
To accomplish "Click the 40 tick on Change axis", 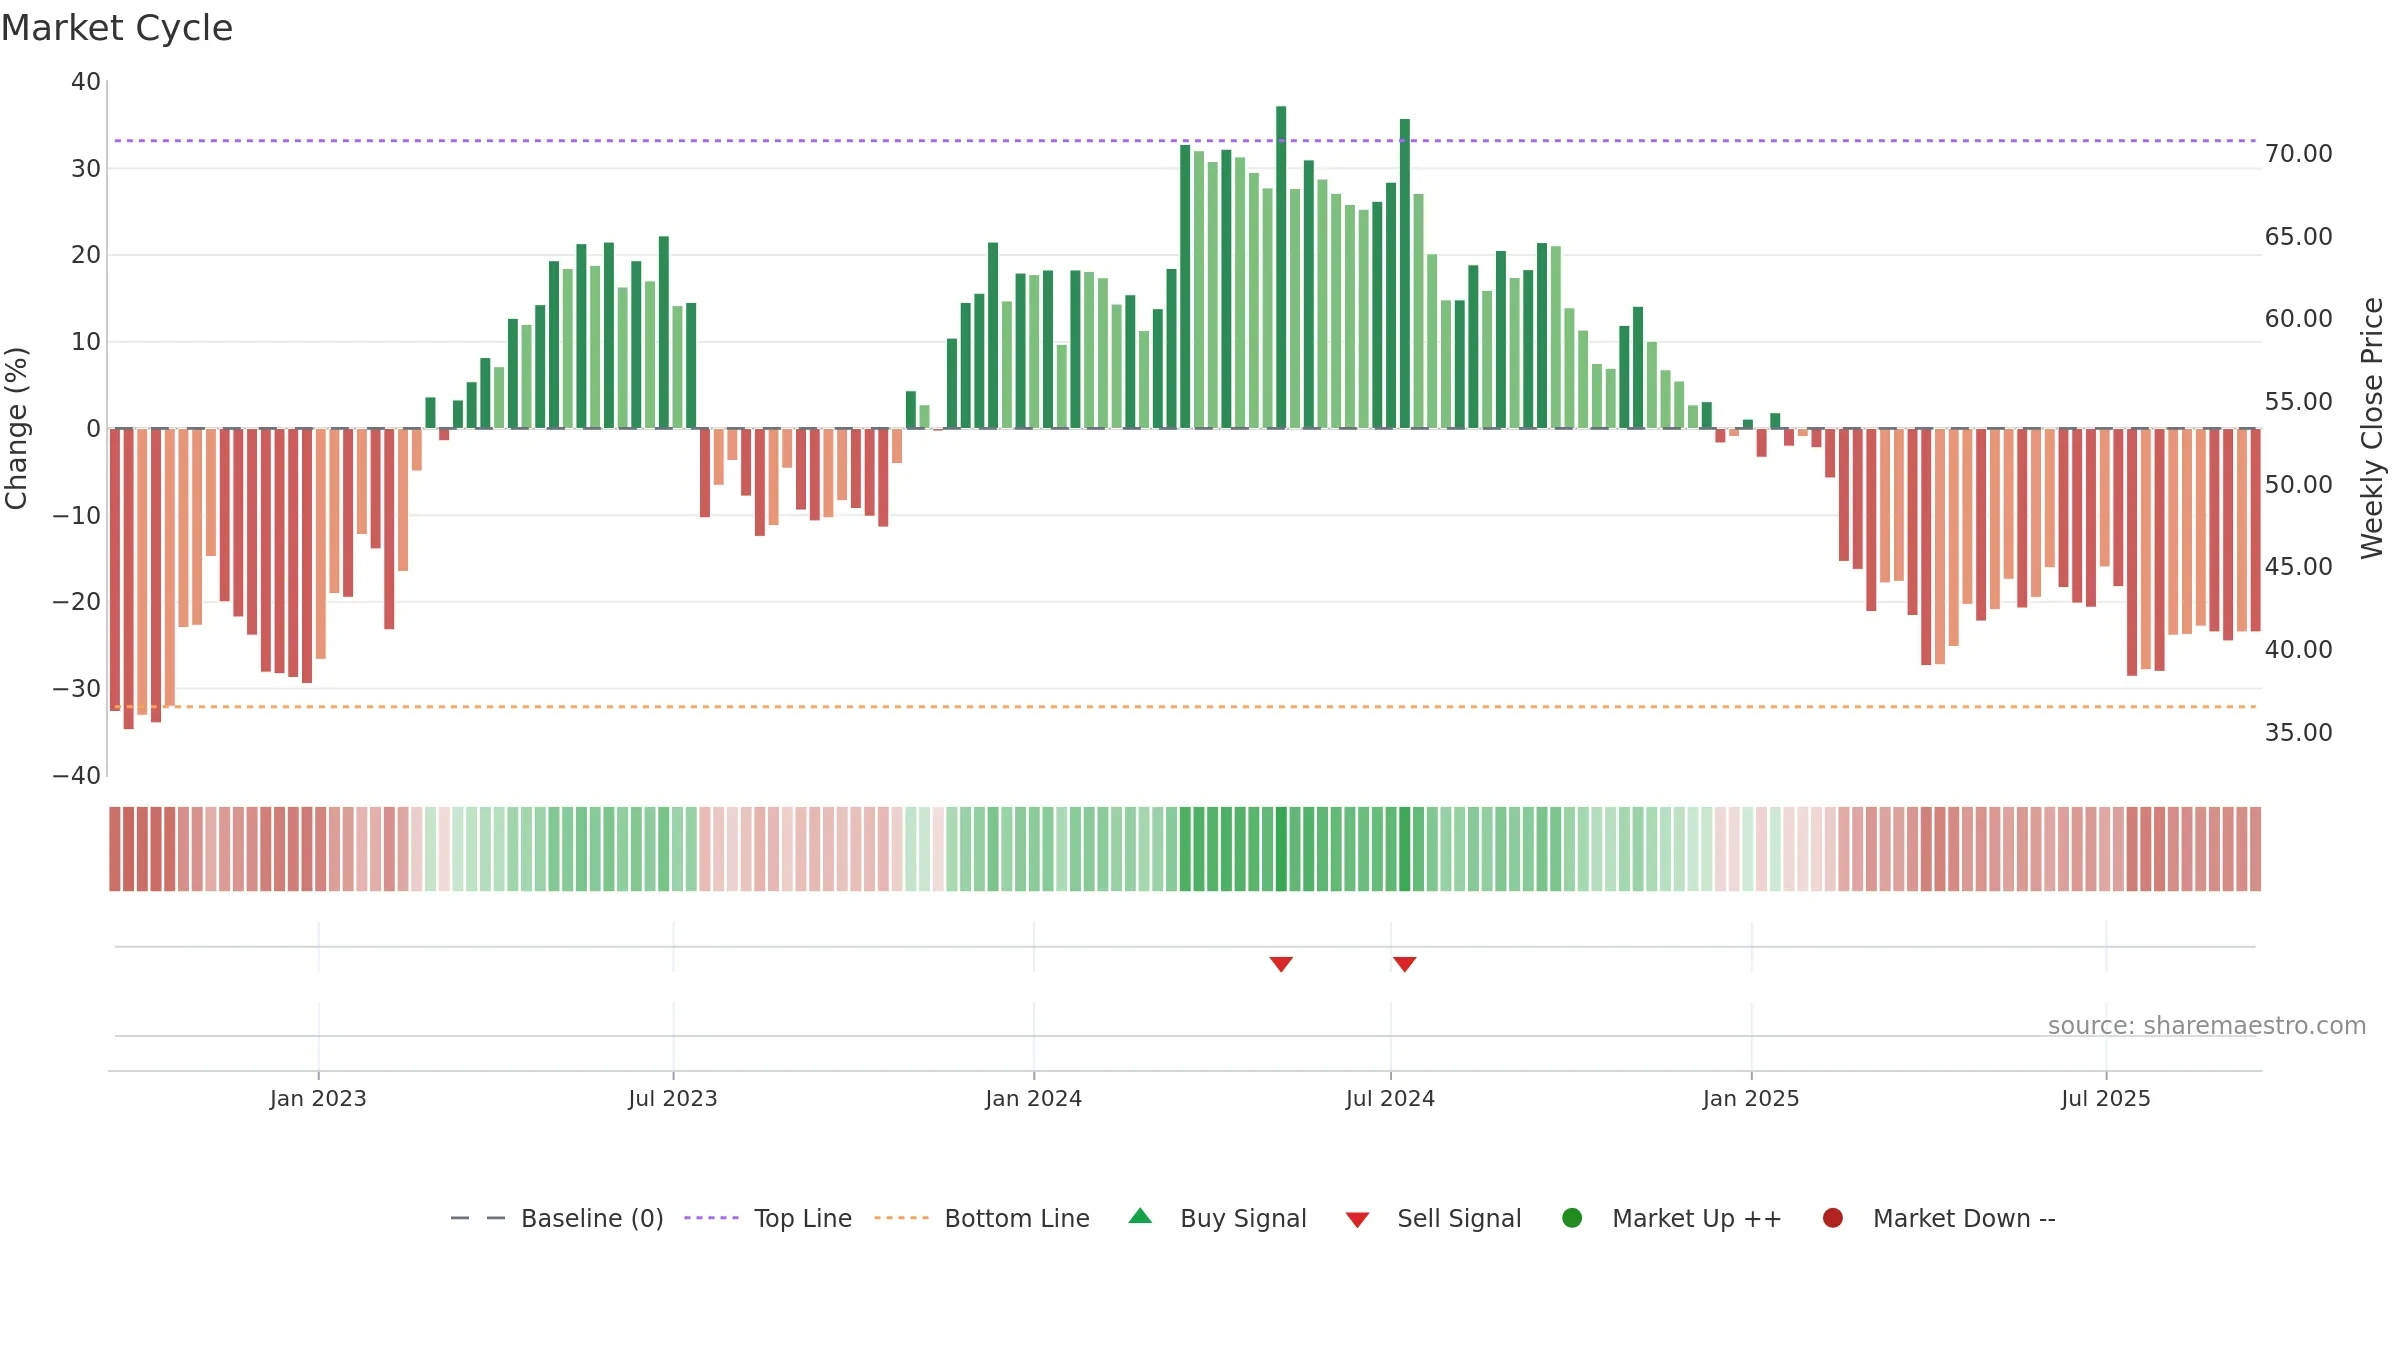I will [x=86, y=82].
